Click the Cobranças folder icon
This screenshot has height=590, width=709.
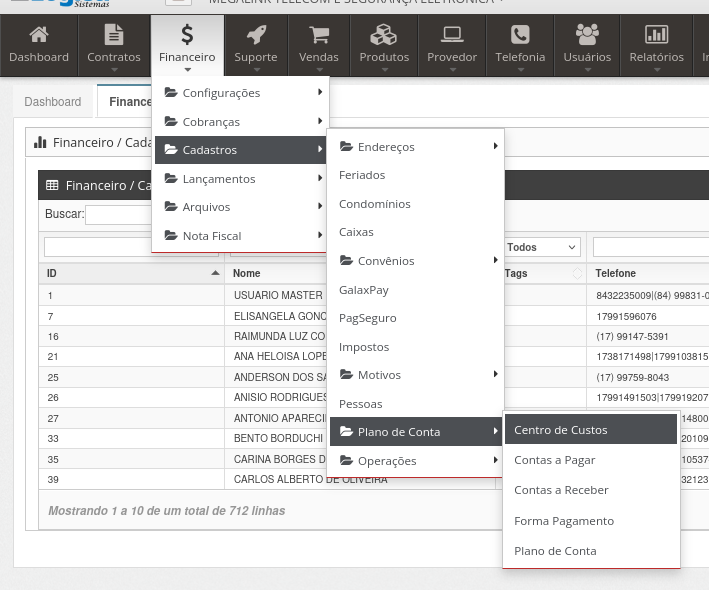tap(171, 121)
